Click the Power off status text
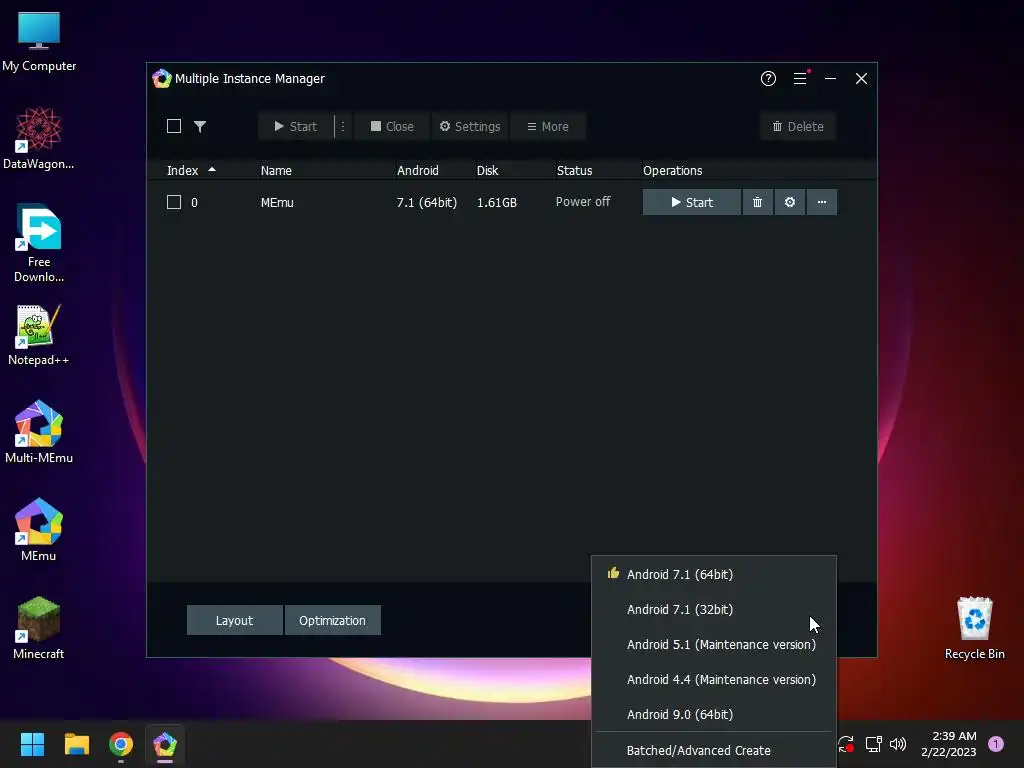This screenshot has height=768, width=1024. pos(583,202)
